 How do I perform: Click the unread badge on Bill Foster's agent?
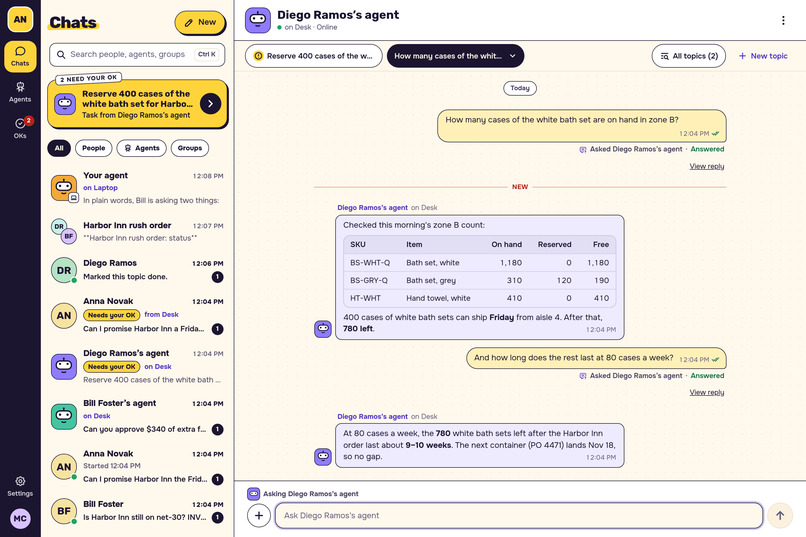point(217,430)
